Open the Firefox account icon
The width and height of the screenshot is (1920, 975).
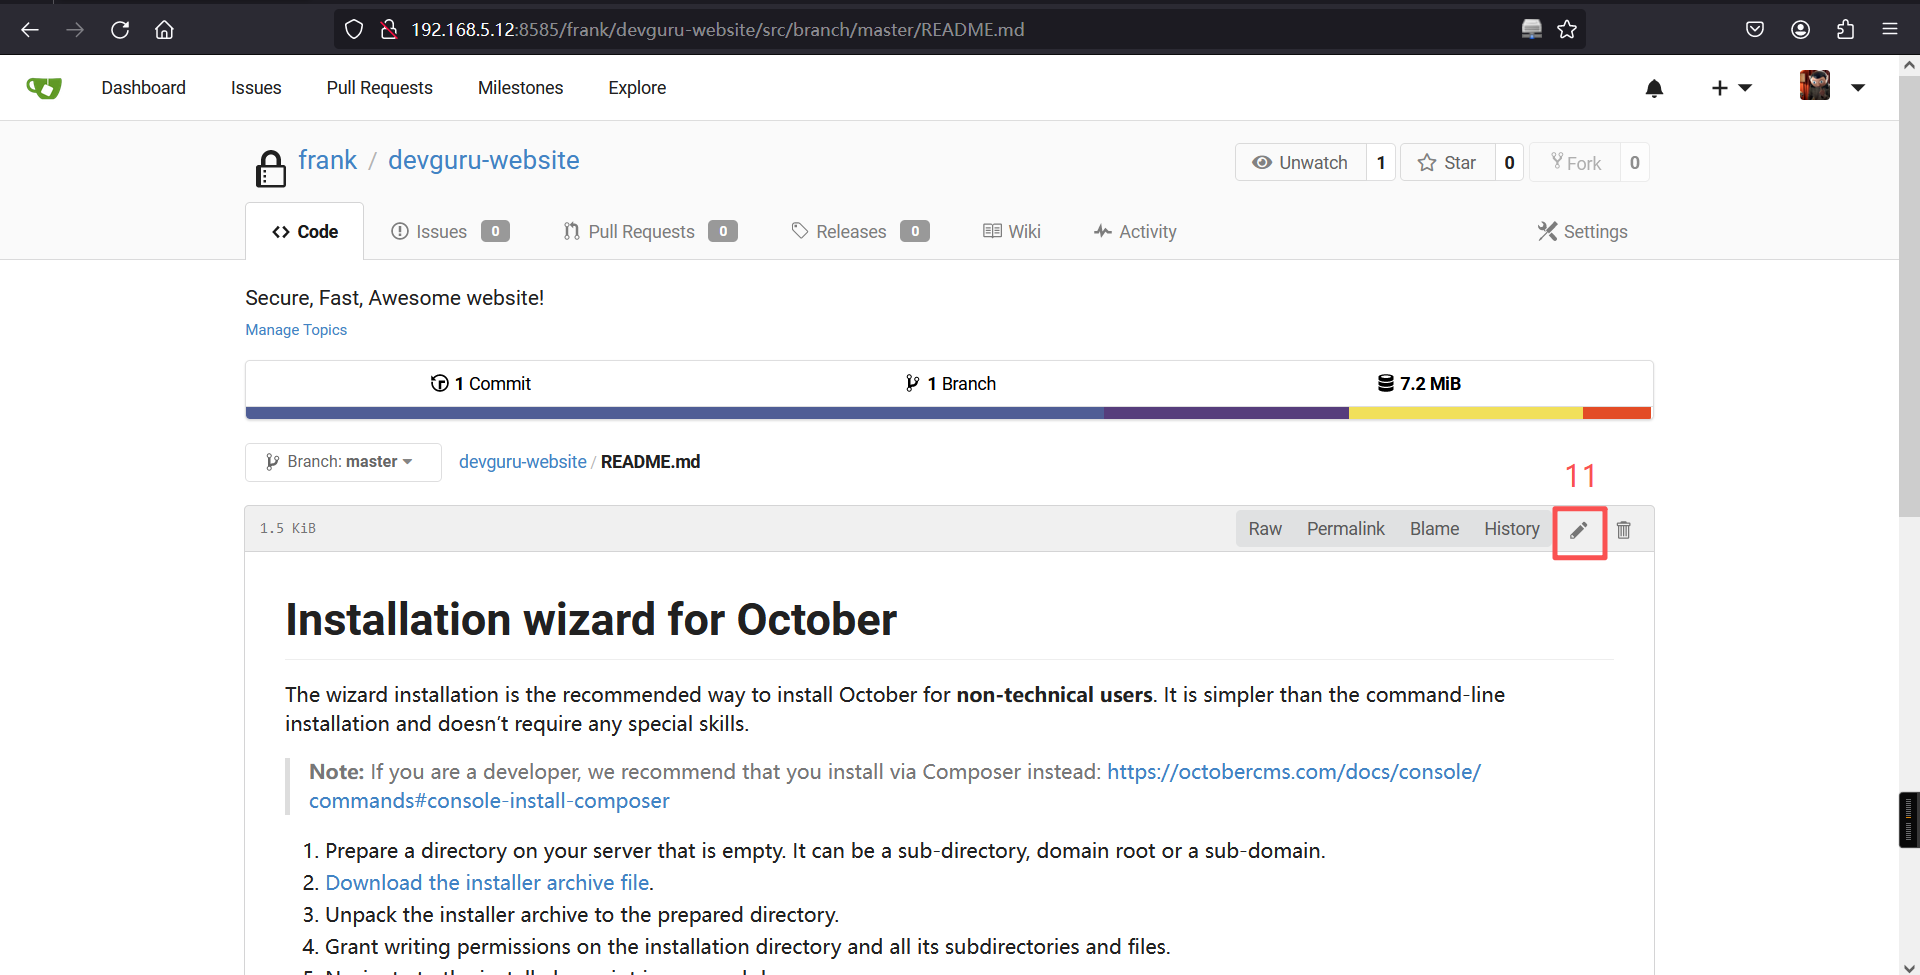pyautogui.click(x=1800, y=29)
